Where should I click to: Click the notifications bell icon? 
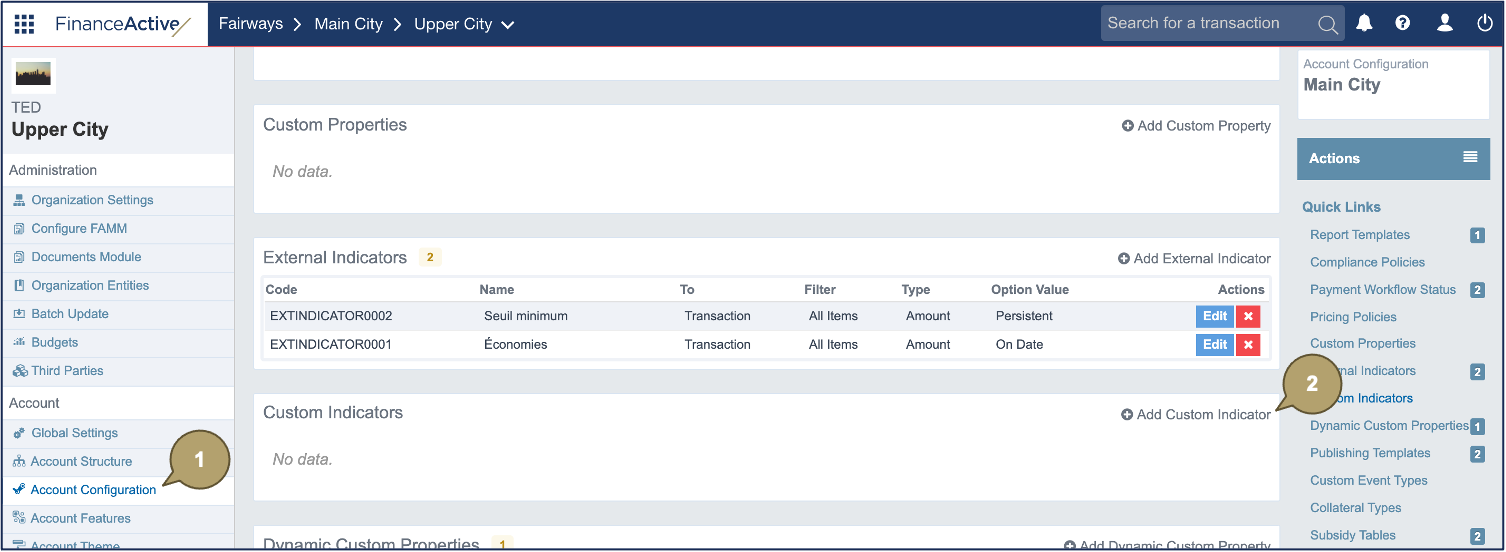coord(1364,23)
